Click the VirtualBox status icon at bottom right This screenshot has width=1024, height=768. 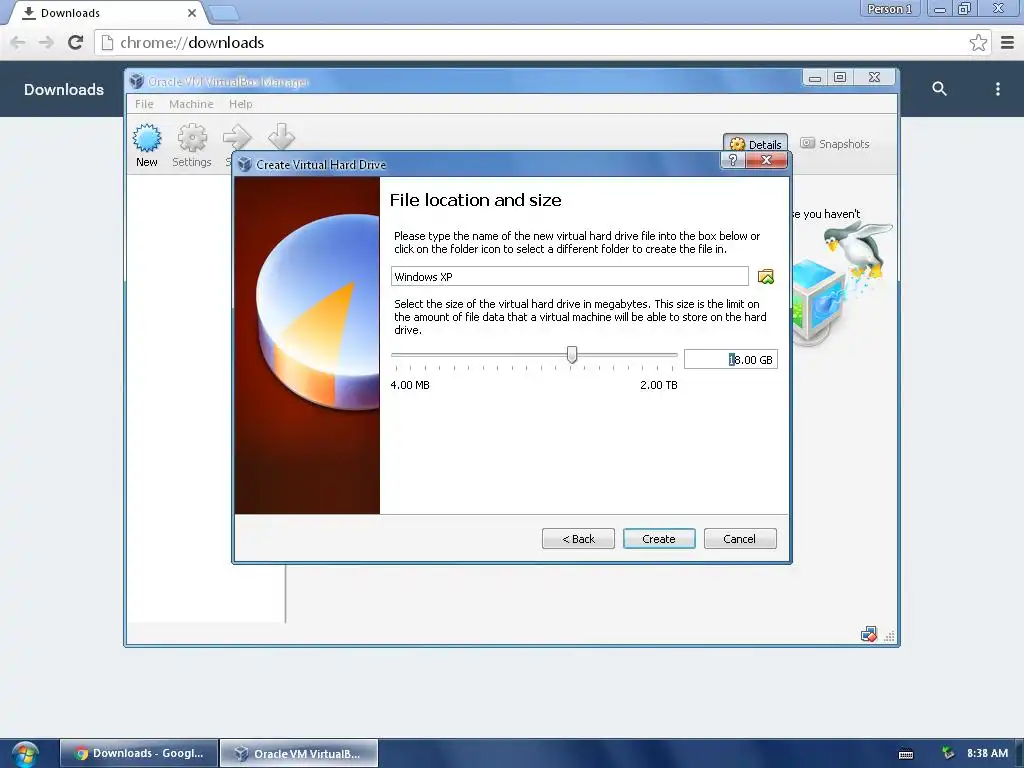click(x=869, y=634)
